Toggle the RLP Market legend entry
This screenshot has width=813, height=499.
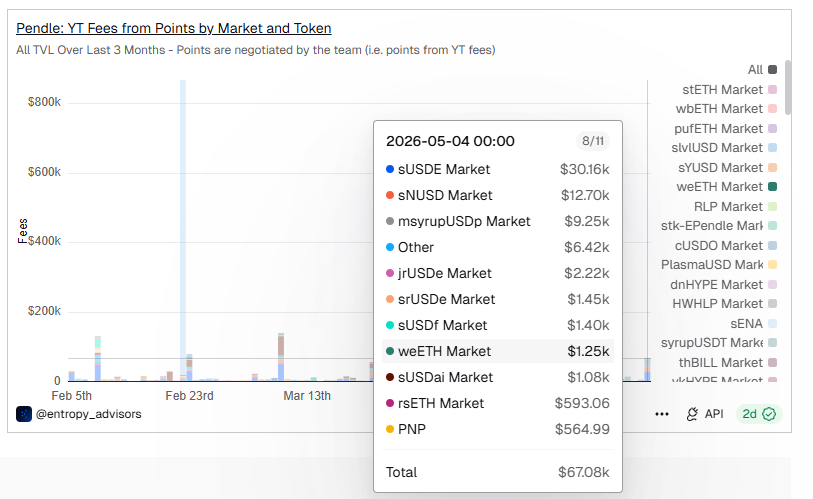tap(735, 206)
